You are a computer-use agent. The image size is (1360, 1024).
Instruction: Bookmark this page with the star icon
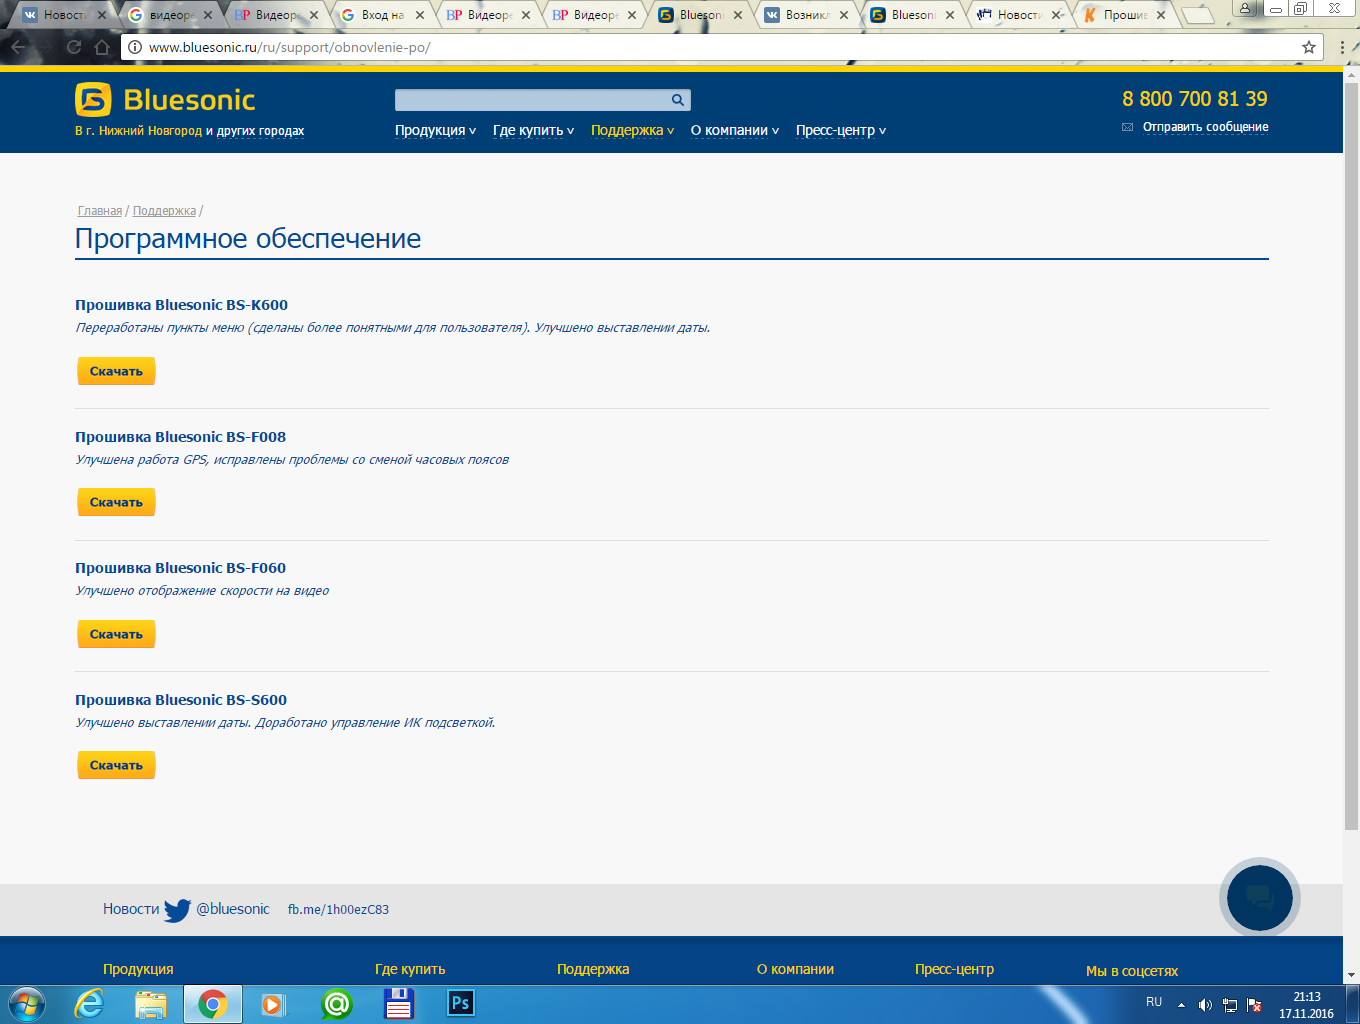click(x=1308, y=47)
